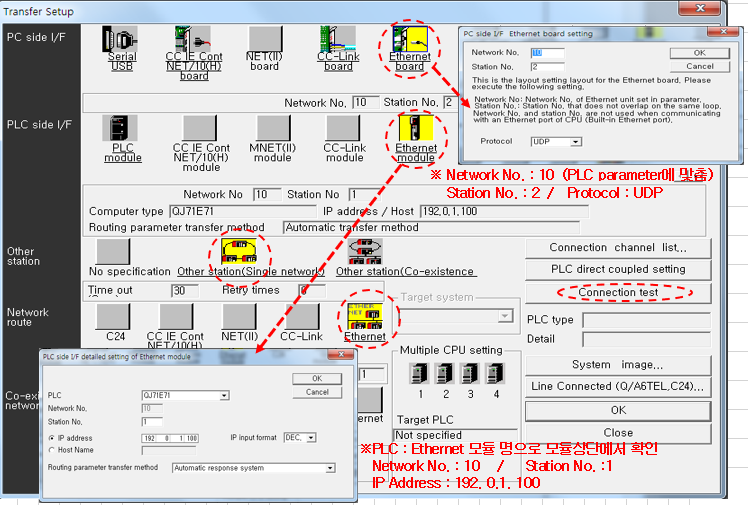Select Other station (Single network) icon
The width and height of the screenshot is (748, 505).
click(239, 251)
